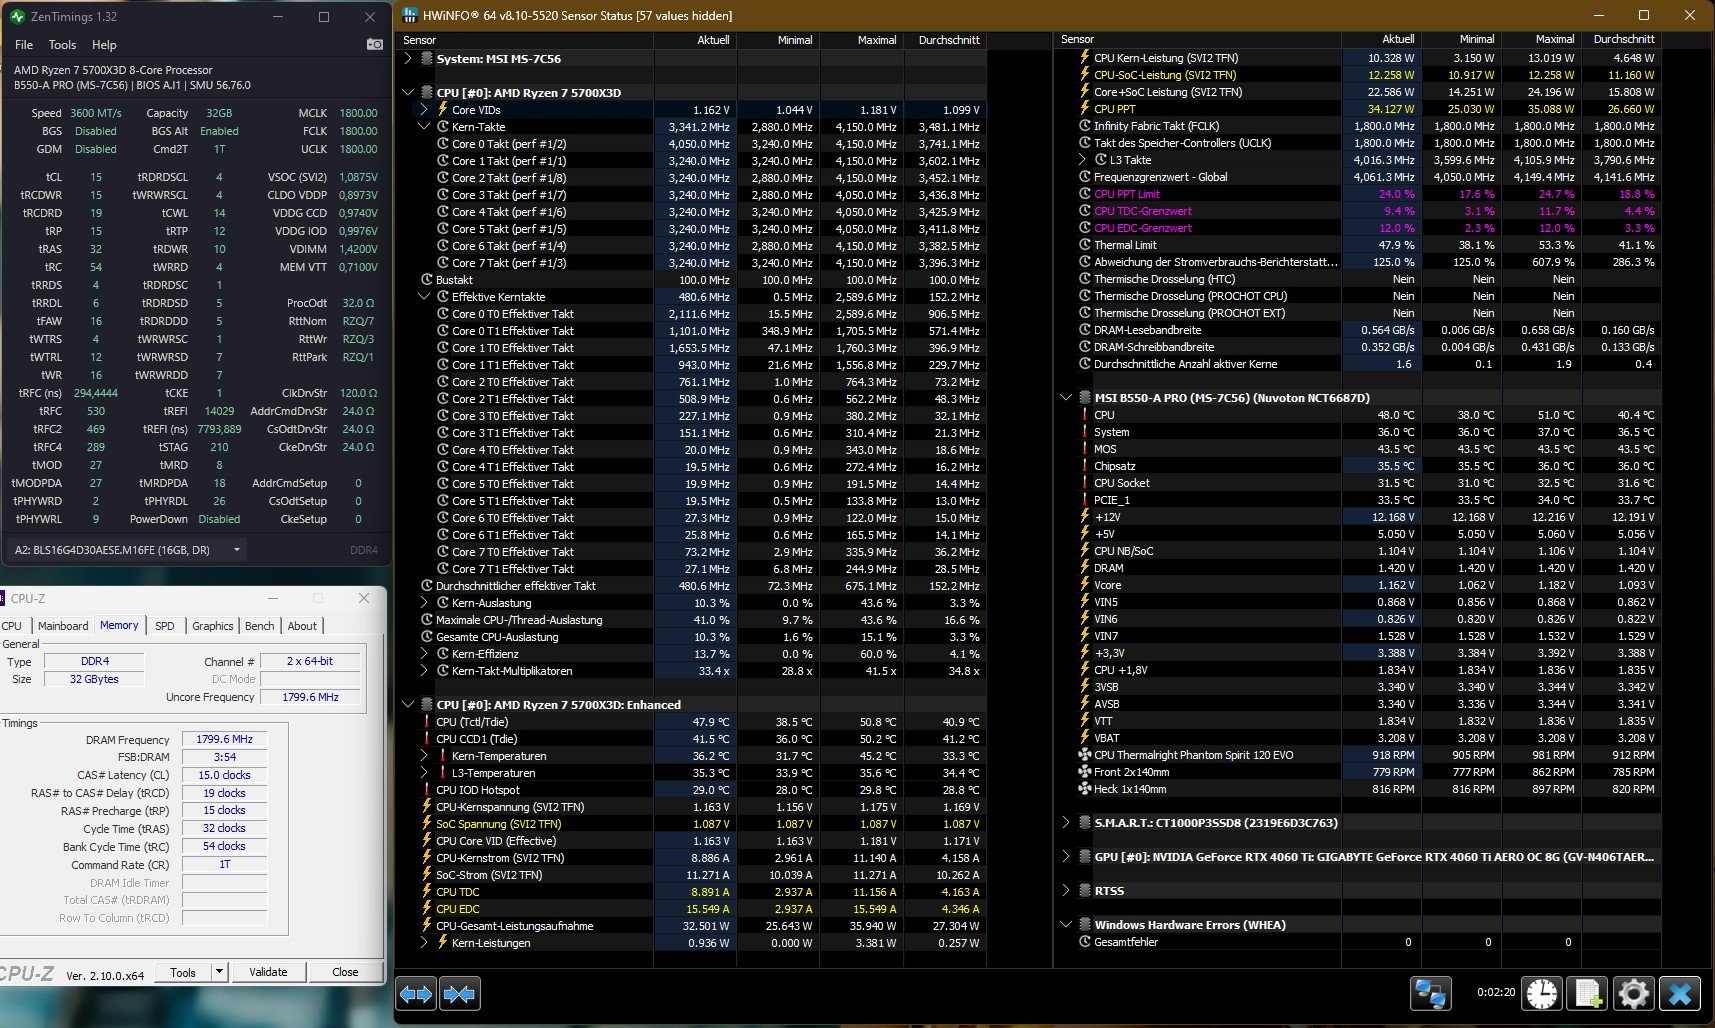The width and height of the screenshot is (1715, 1028).
Task: Click the DRAM Frequency field in CPU-Z
Action: [x=225, y=740]
